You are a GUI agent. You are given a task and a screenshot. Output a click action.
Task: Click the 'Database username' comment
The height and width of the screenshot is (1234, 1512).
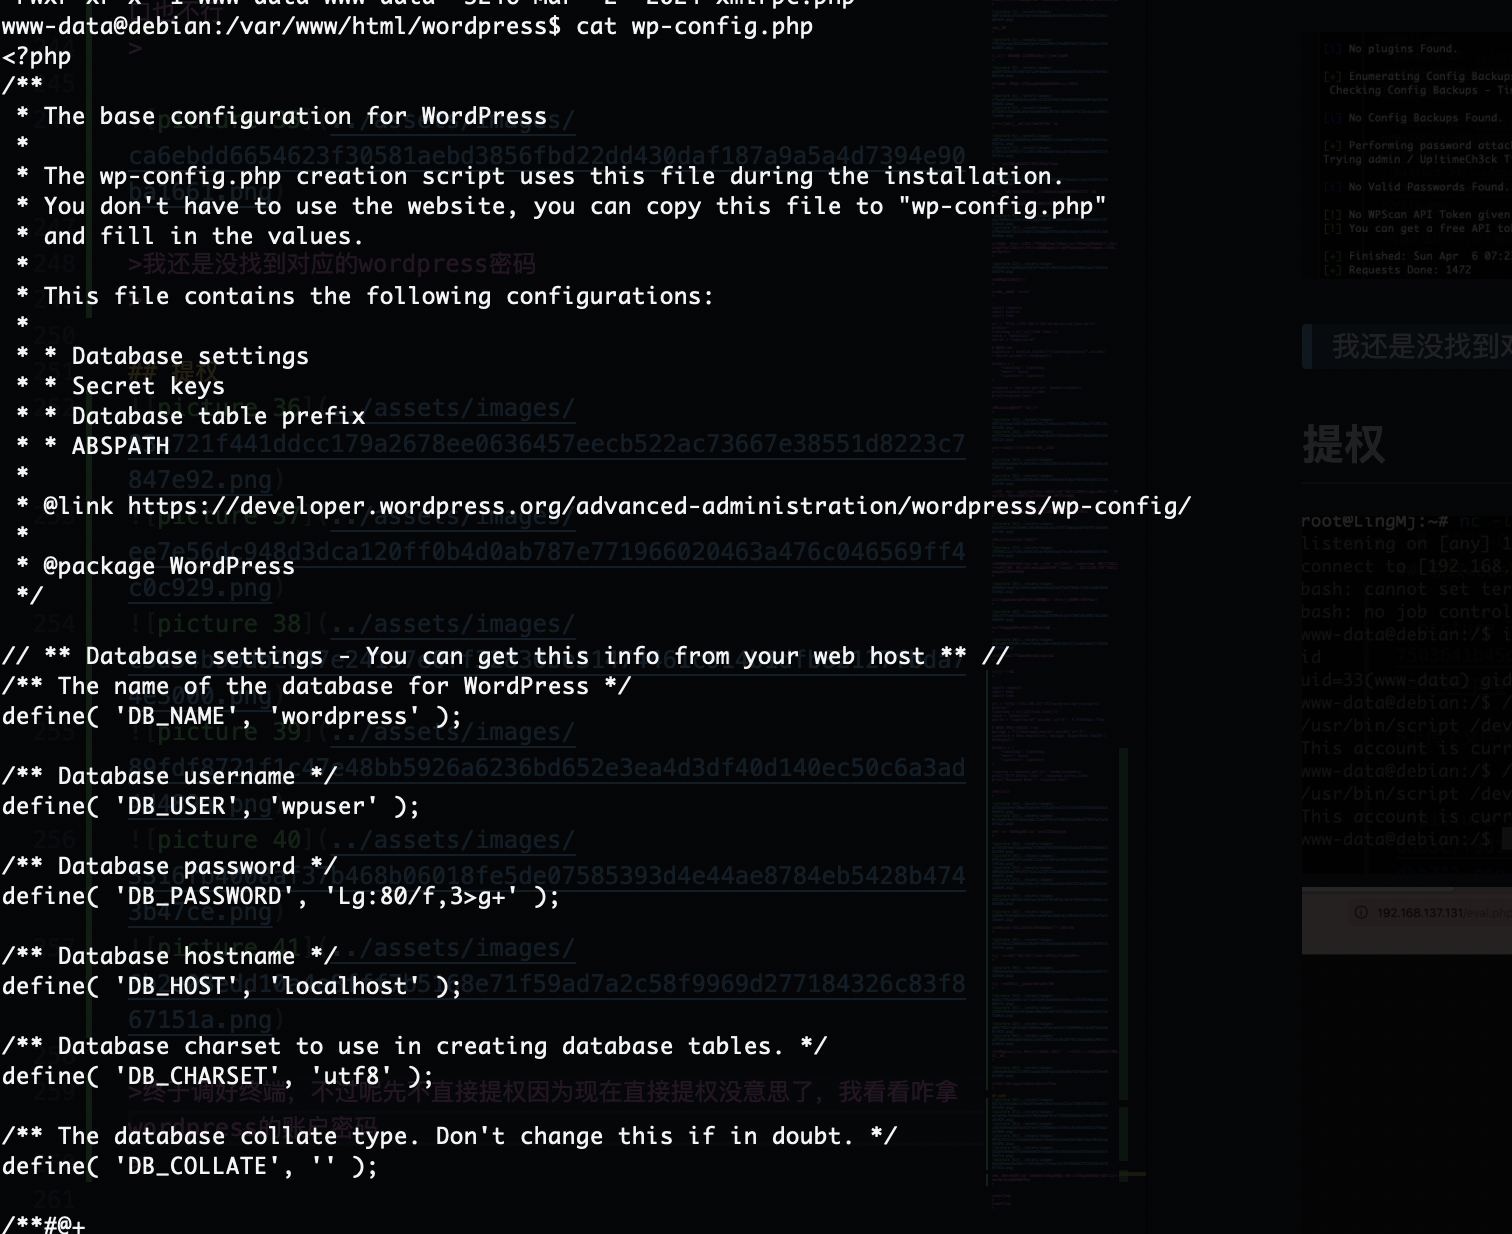click(169, 776)
